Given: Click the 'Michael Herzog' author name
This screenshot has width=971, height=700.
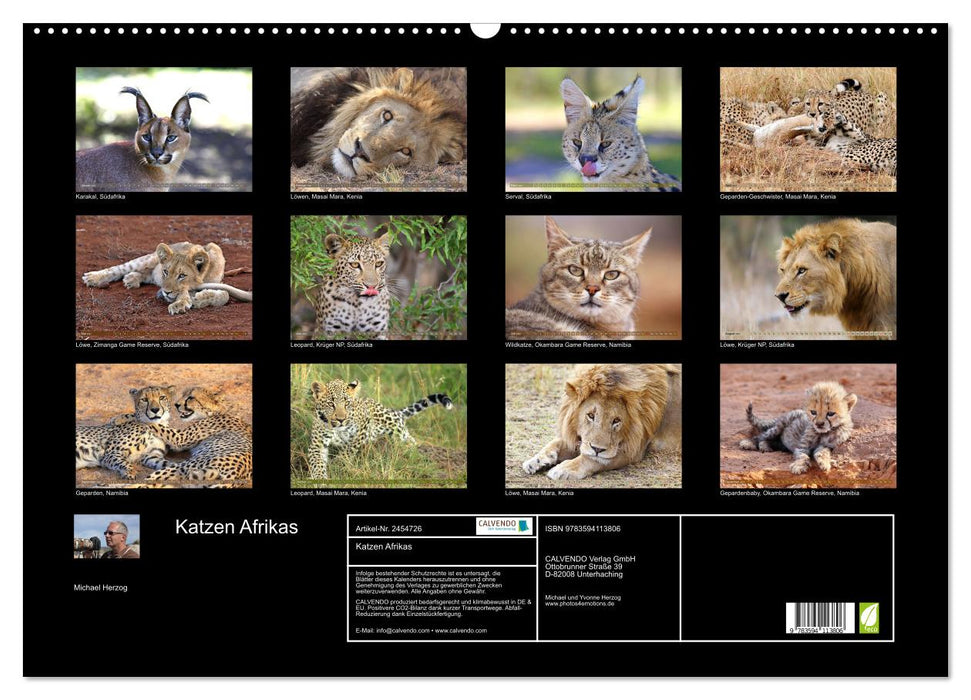Looking at the screenshot, I should tap(100, 587).
